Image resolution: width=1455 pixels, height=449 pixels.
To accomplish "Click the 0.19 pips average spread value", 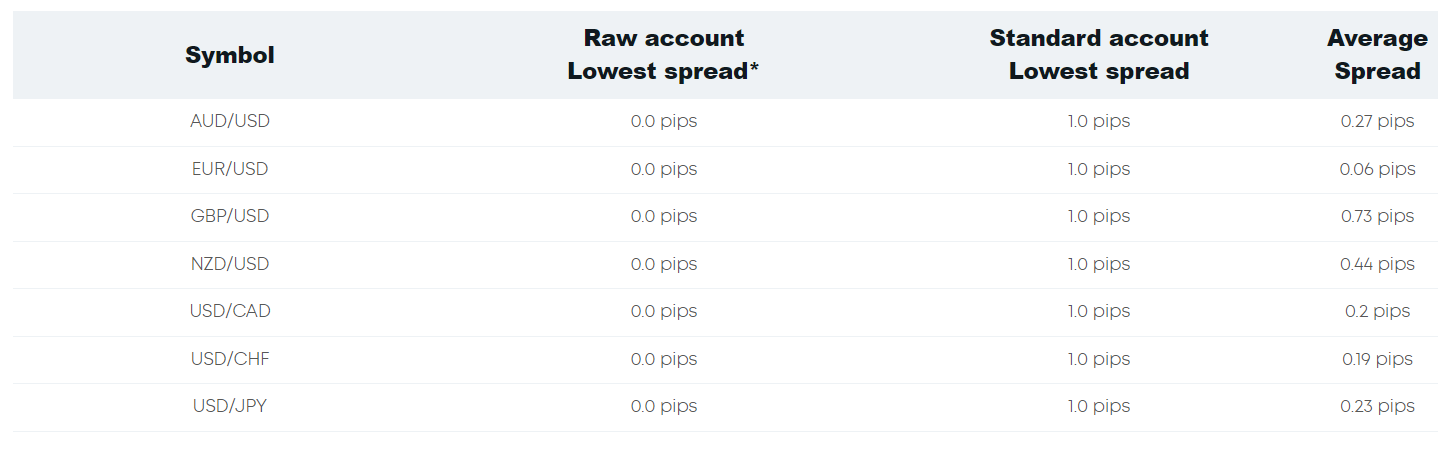I will tap(1378, 360).
